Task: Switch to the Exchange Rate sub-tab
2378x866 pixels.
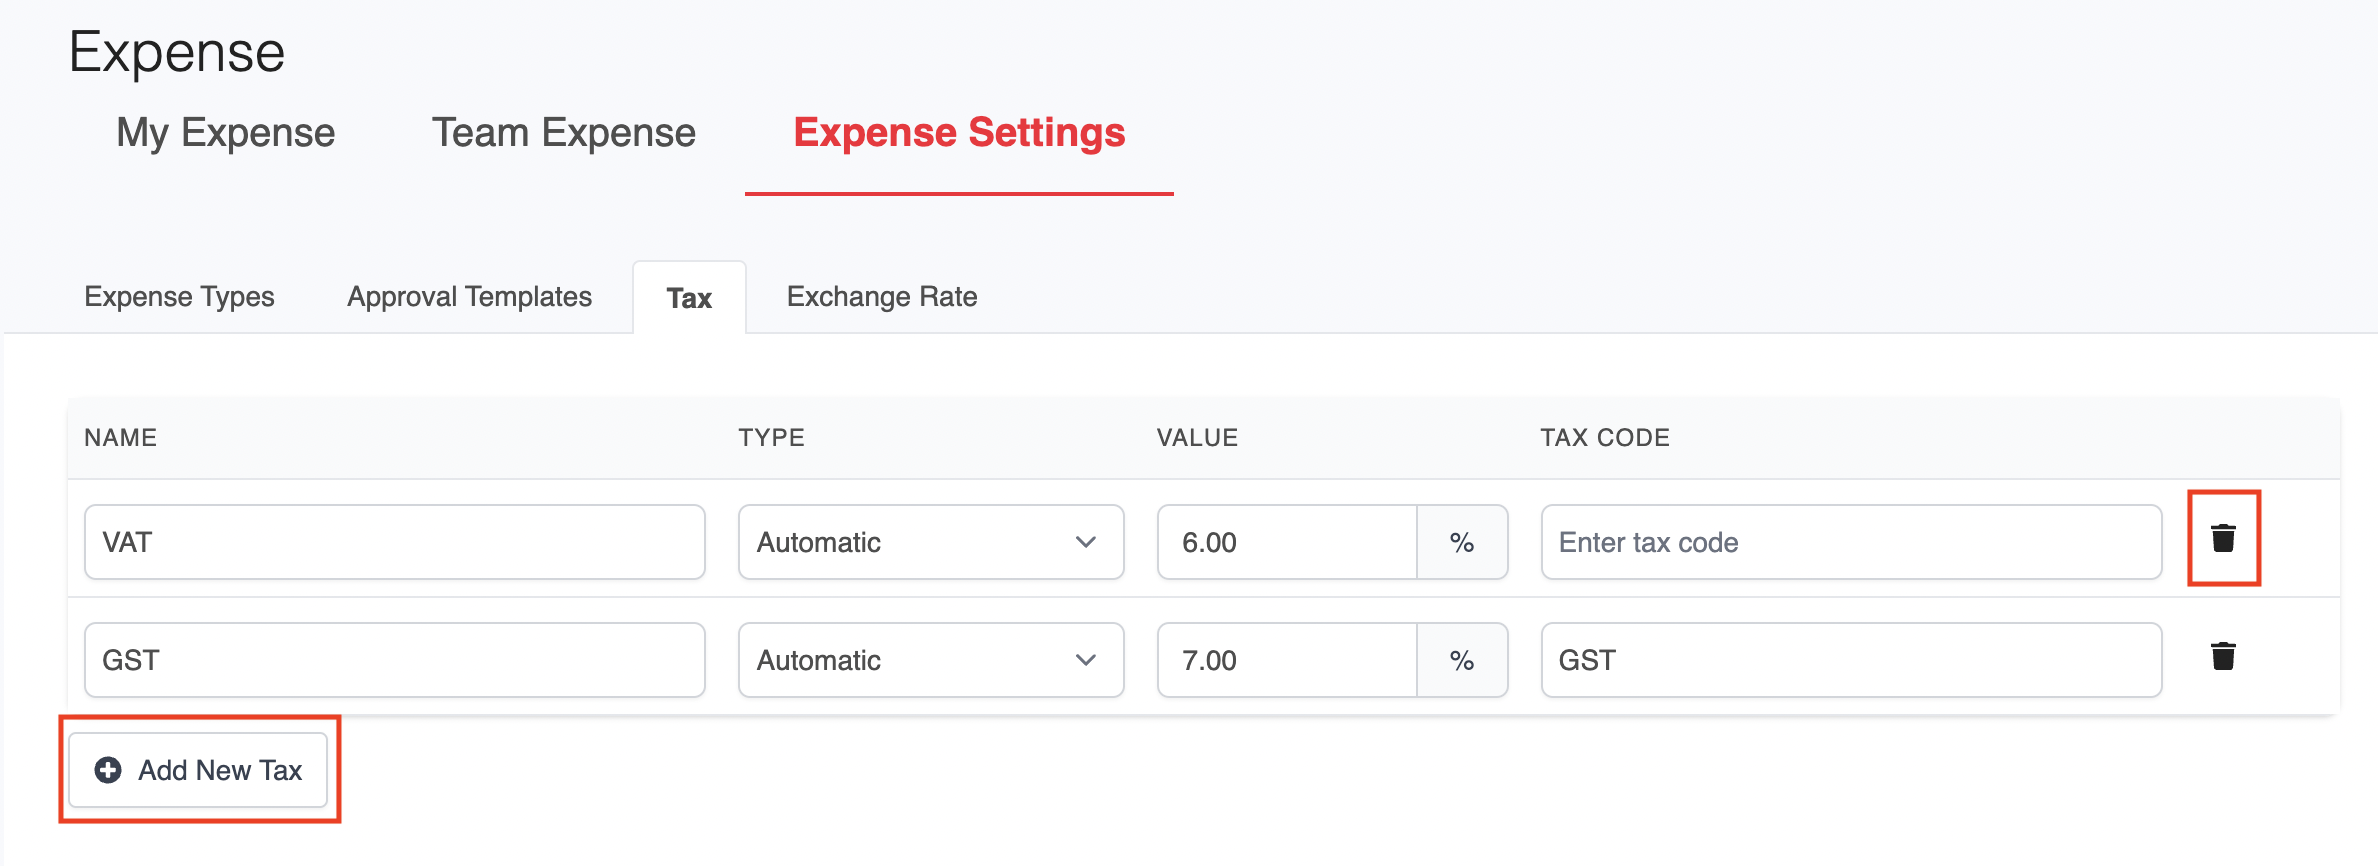Action: click(881, 297)
